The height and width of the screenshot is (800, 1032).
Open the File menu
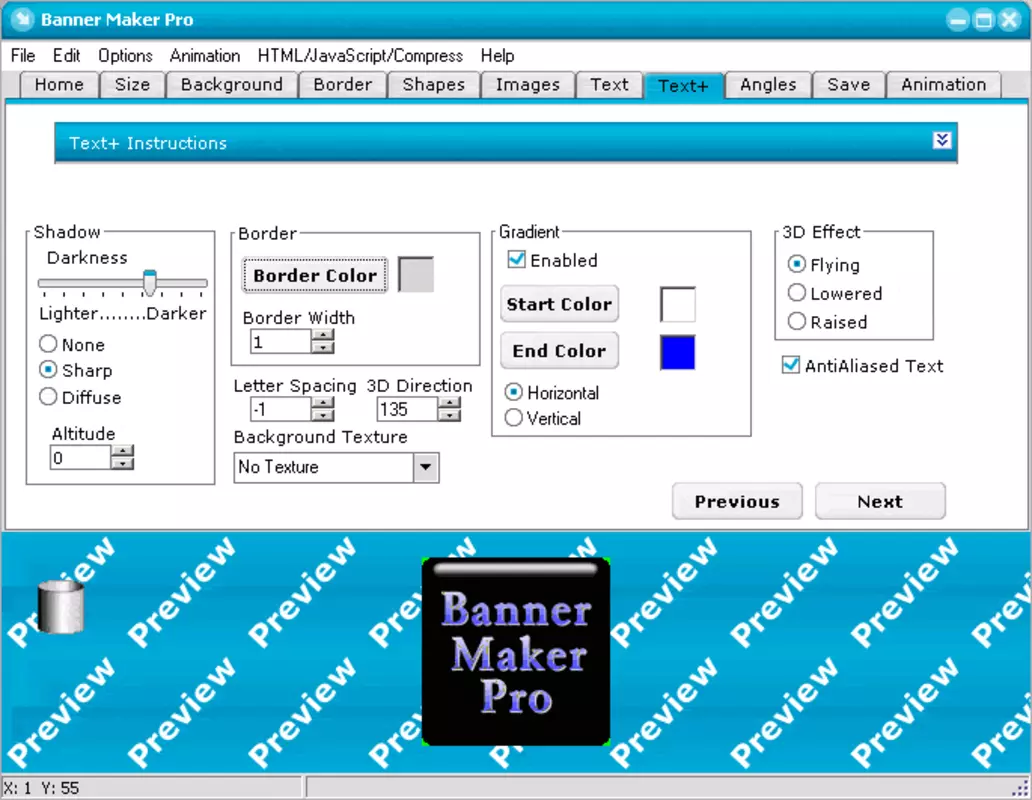pos(23,56)
